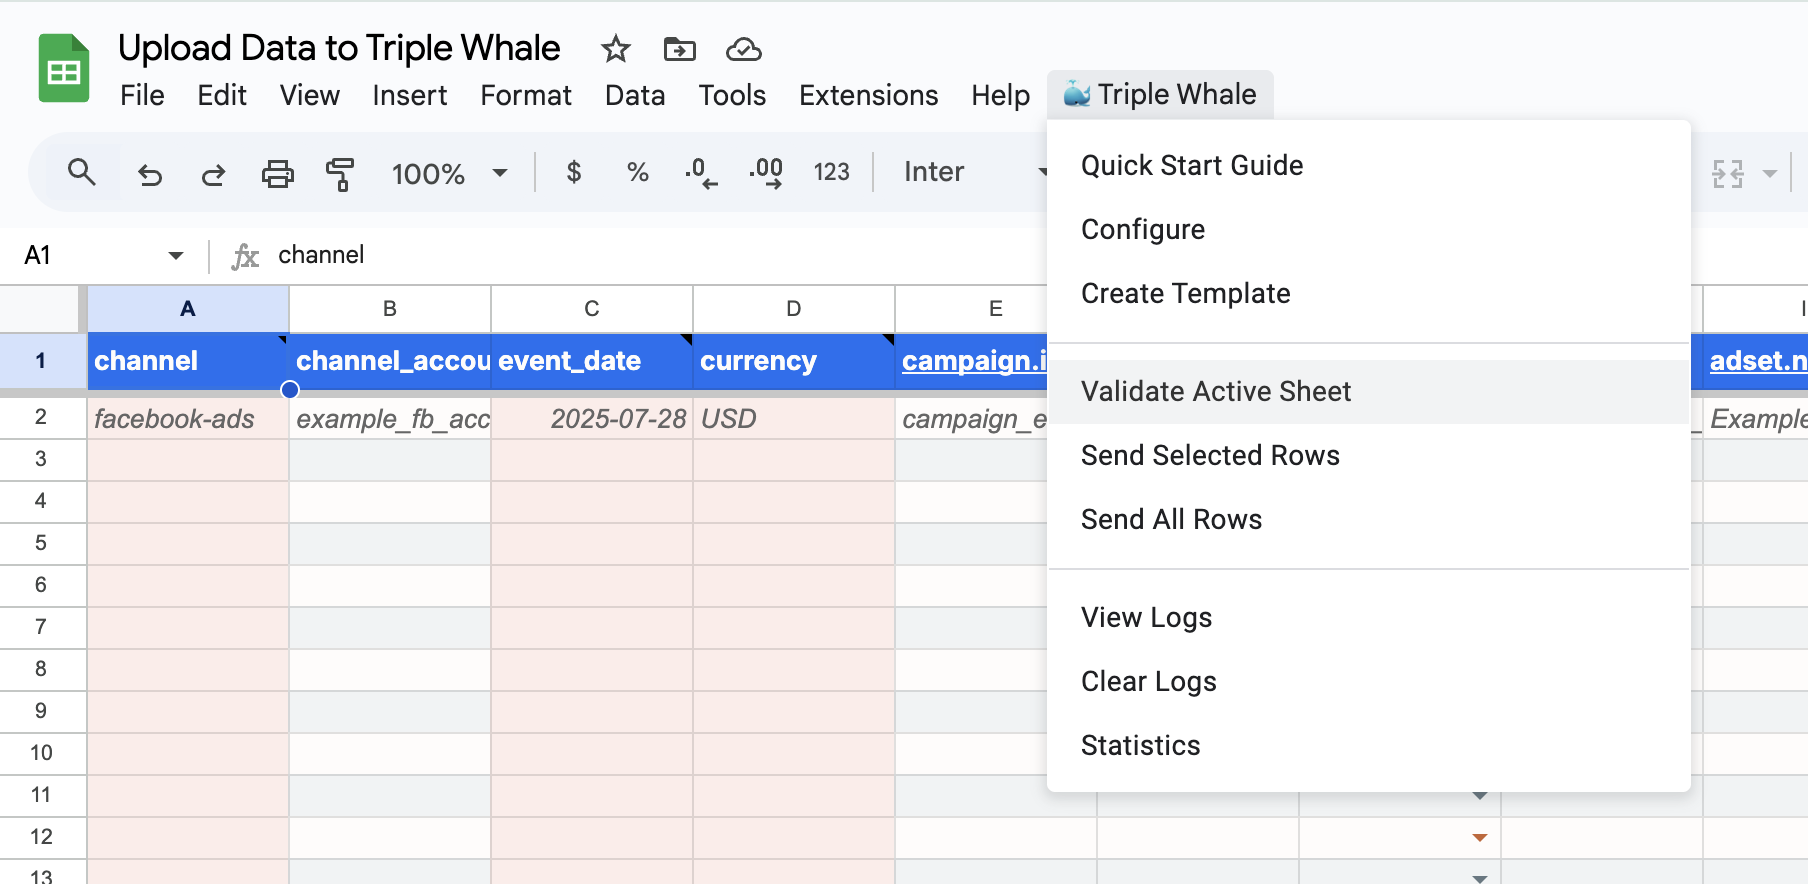Format as percent

(637, 173)
